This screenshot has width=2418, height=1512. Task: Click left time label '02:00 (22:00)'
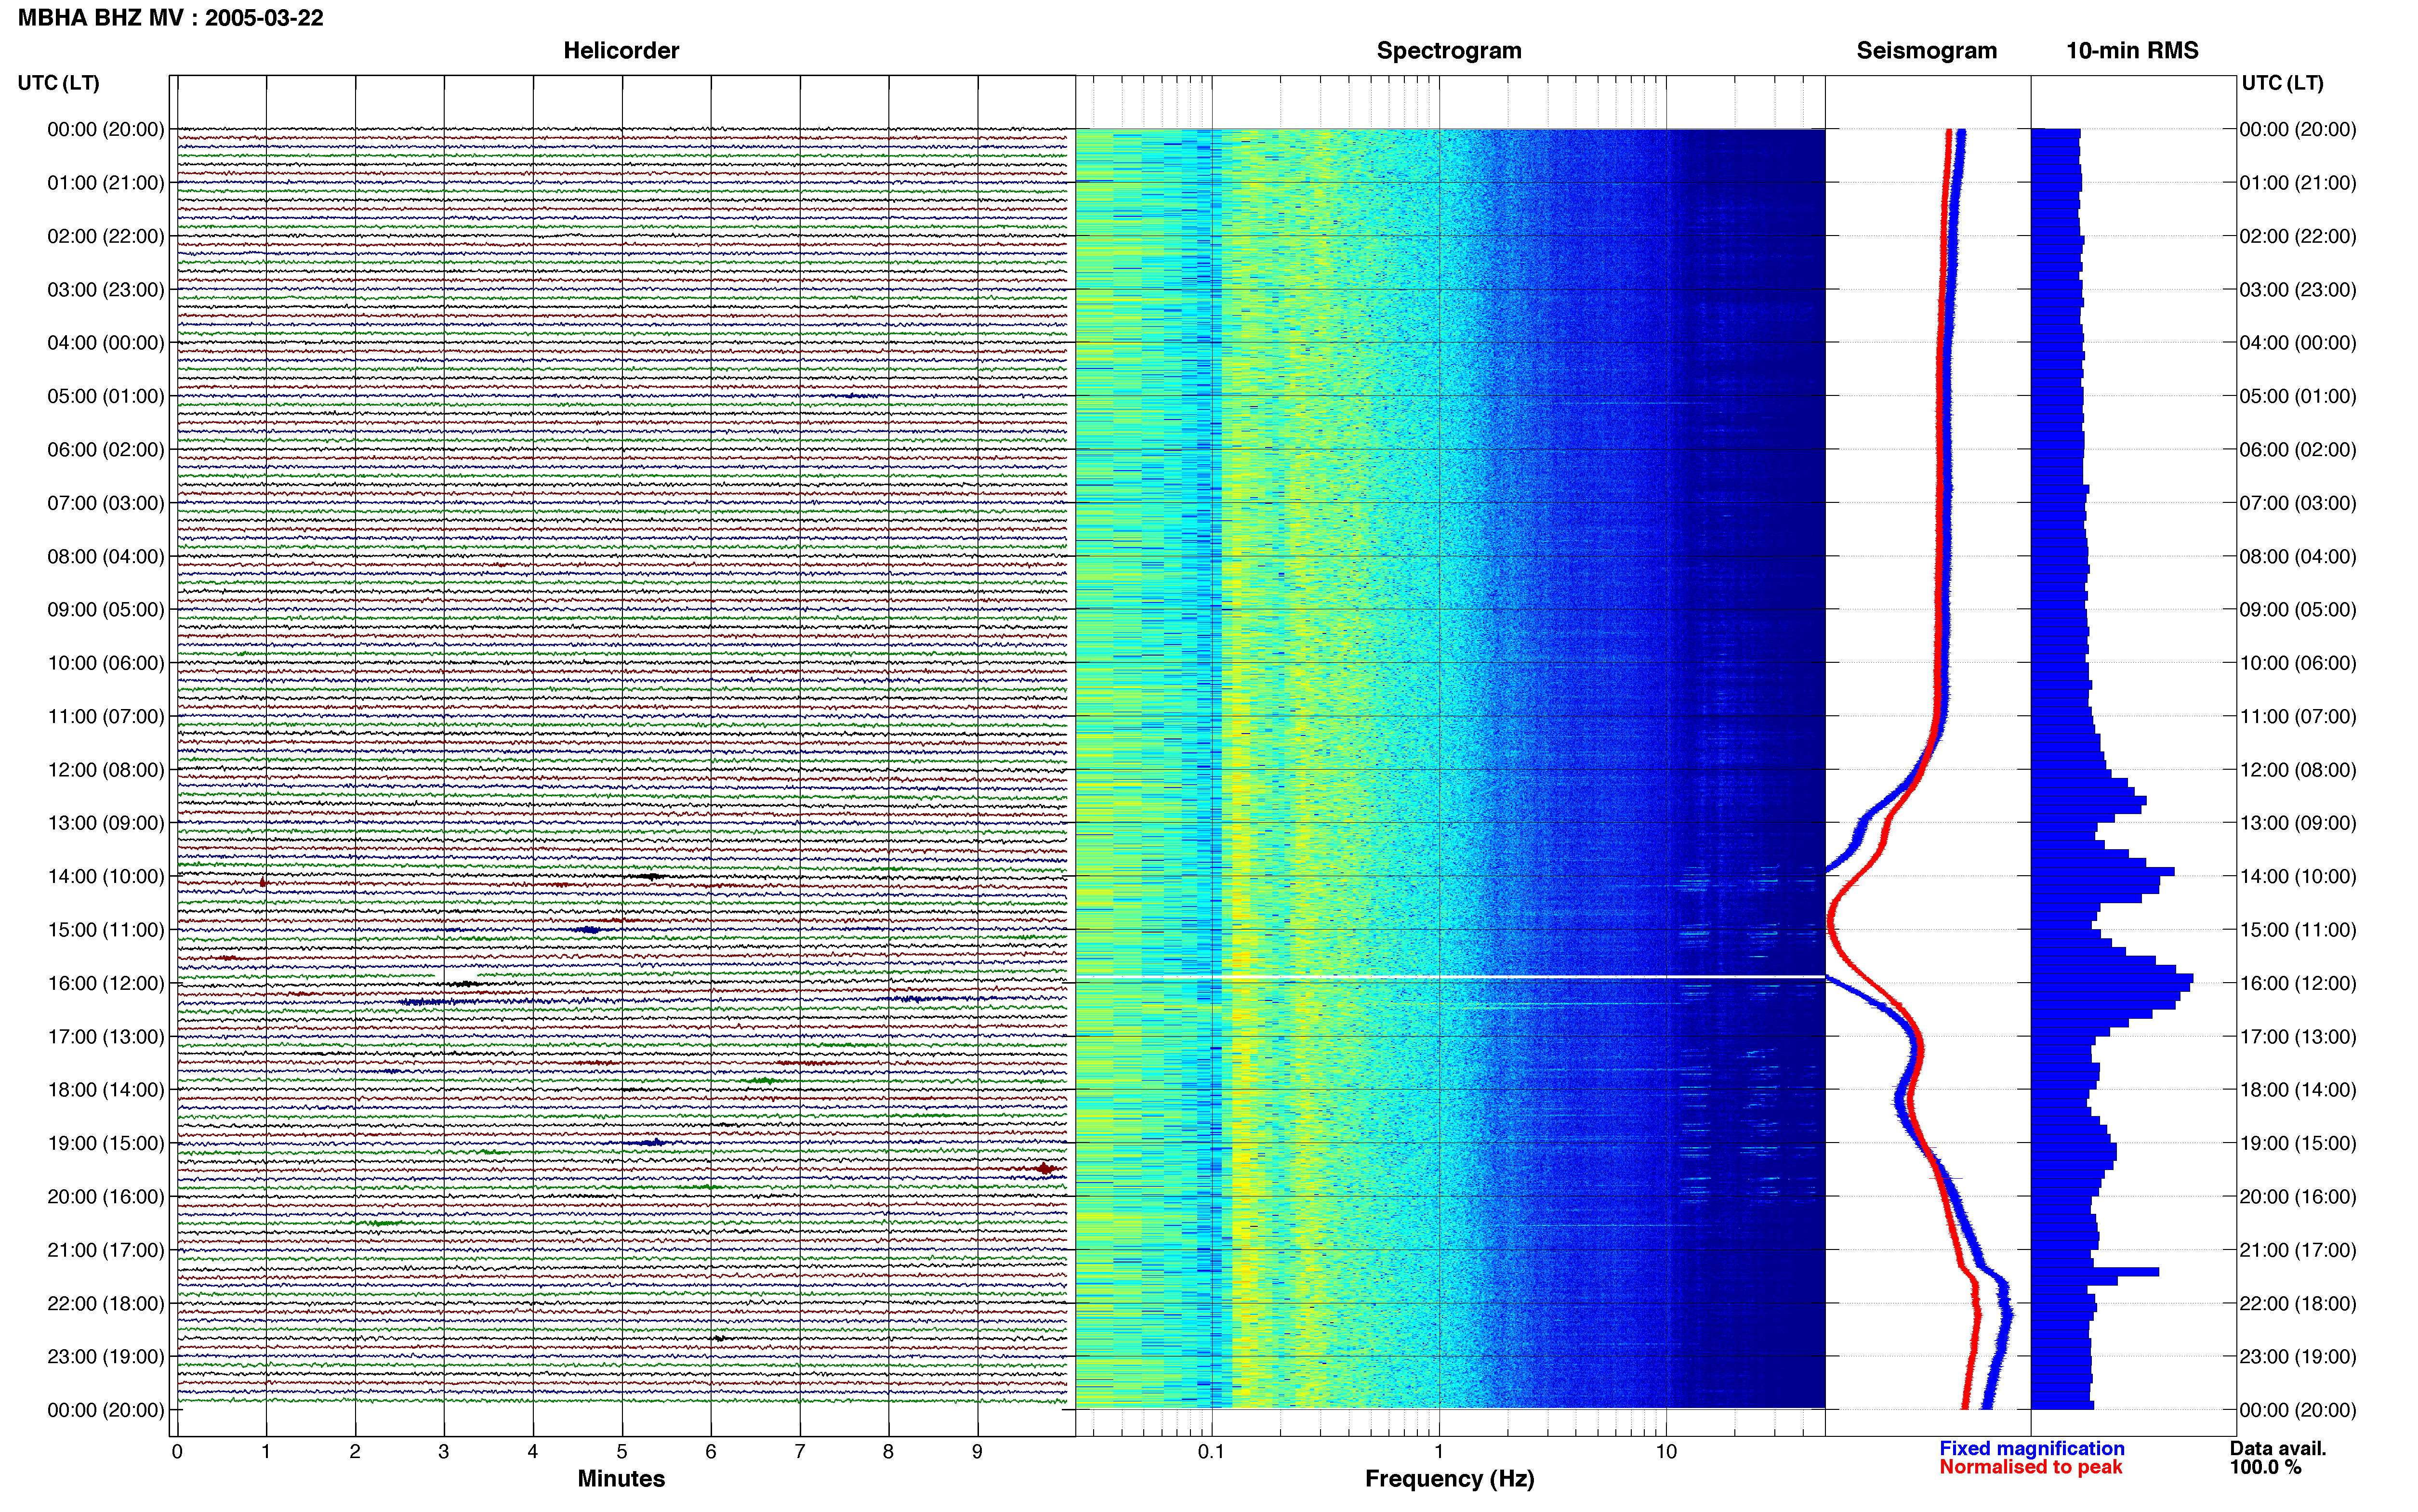point(106,236)
